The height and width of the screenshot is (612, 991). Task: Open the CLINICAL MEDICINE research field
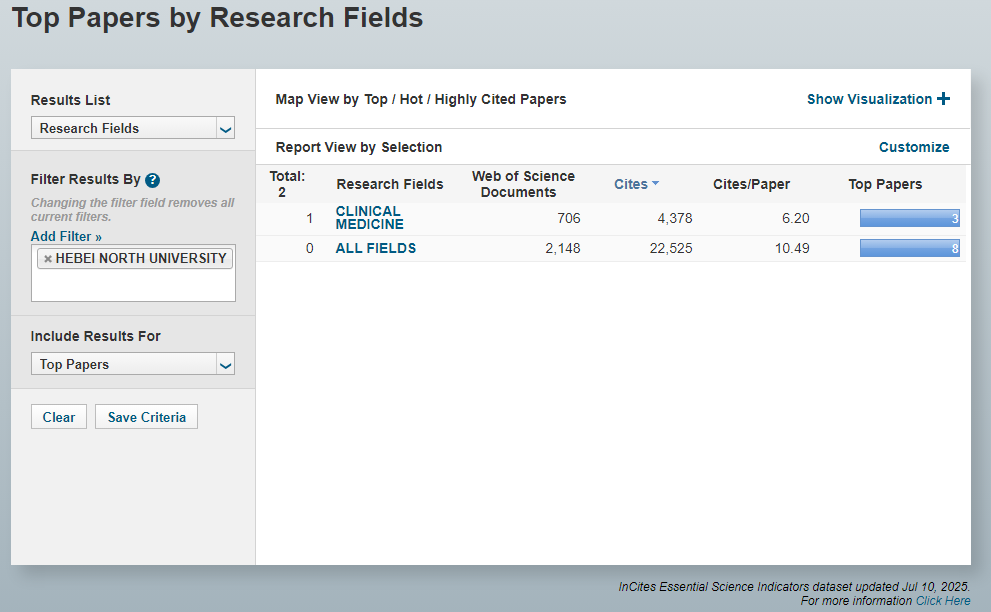(369, 217)
